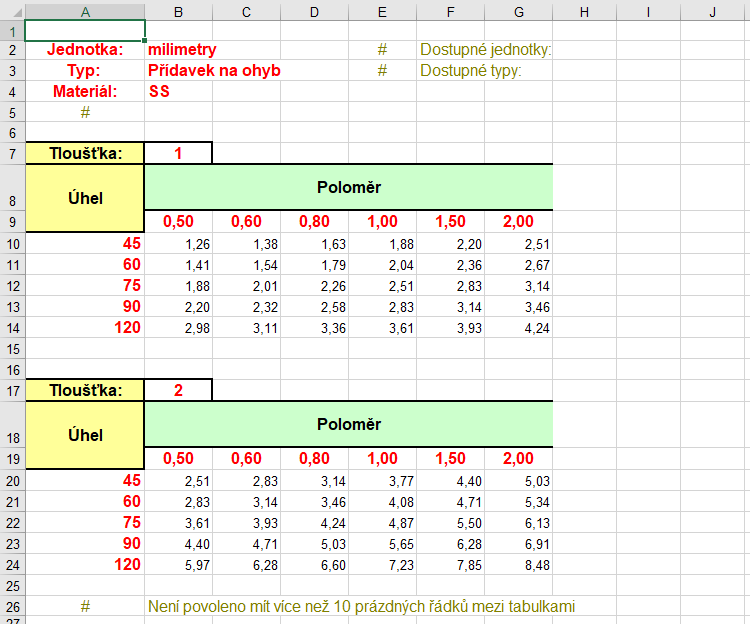750x624 pixels.
Task: Select the 'Jednotka:' label cell
Action: 85,50
